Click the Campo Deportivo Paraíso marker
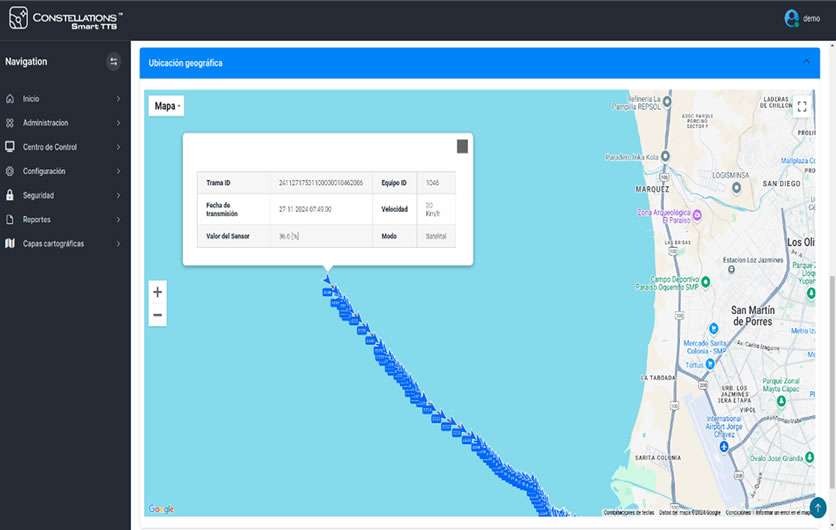The width and height of the screenshot is (836, 530). [705, 282]
